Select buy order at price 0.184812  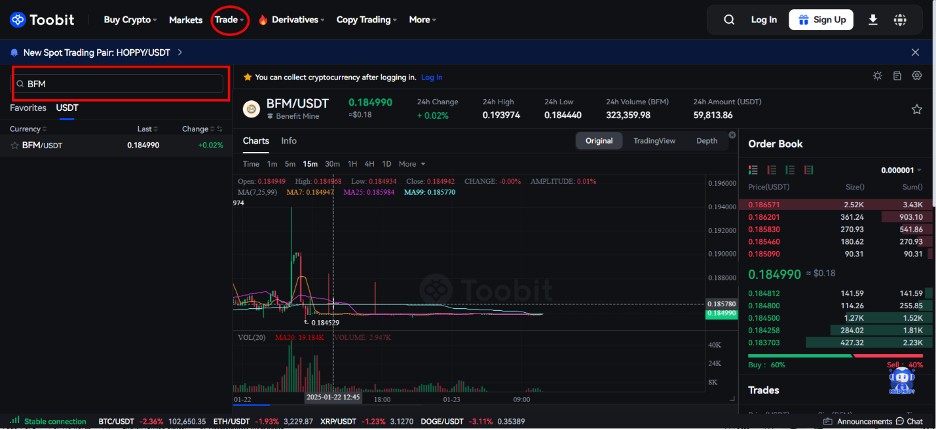[835, 293]
